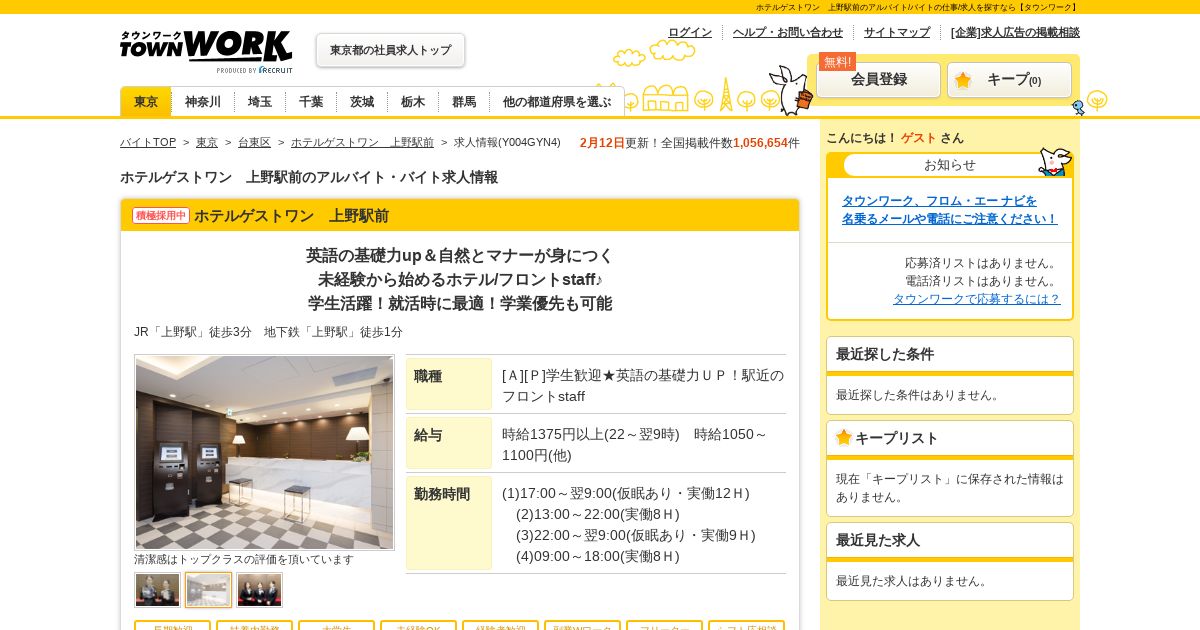1200x630 pixels.
Task: Click the 職種 row label
Action: point(449,384)
